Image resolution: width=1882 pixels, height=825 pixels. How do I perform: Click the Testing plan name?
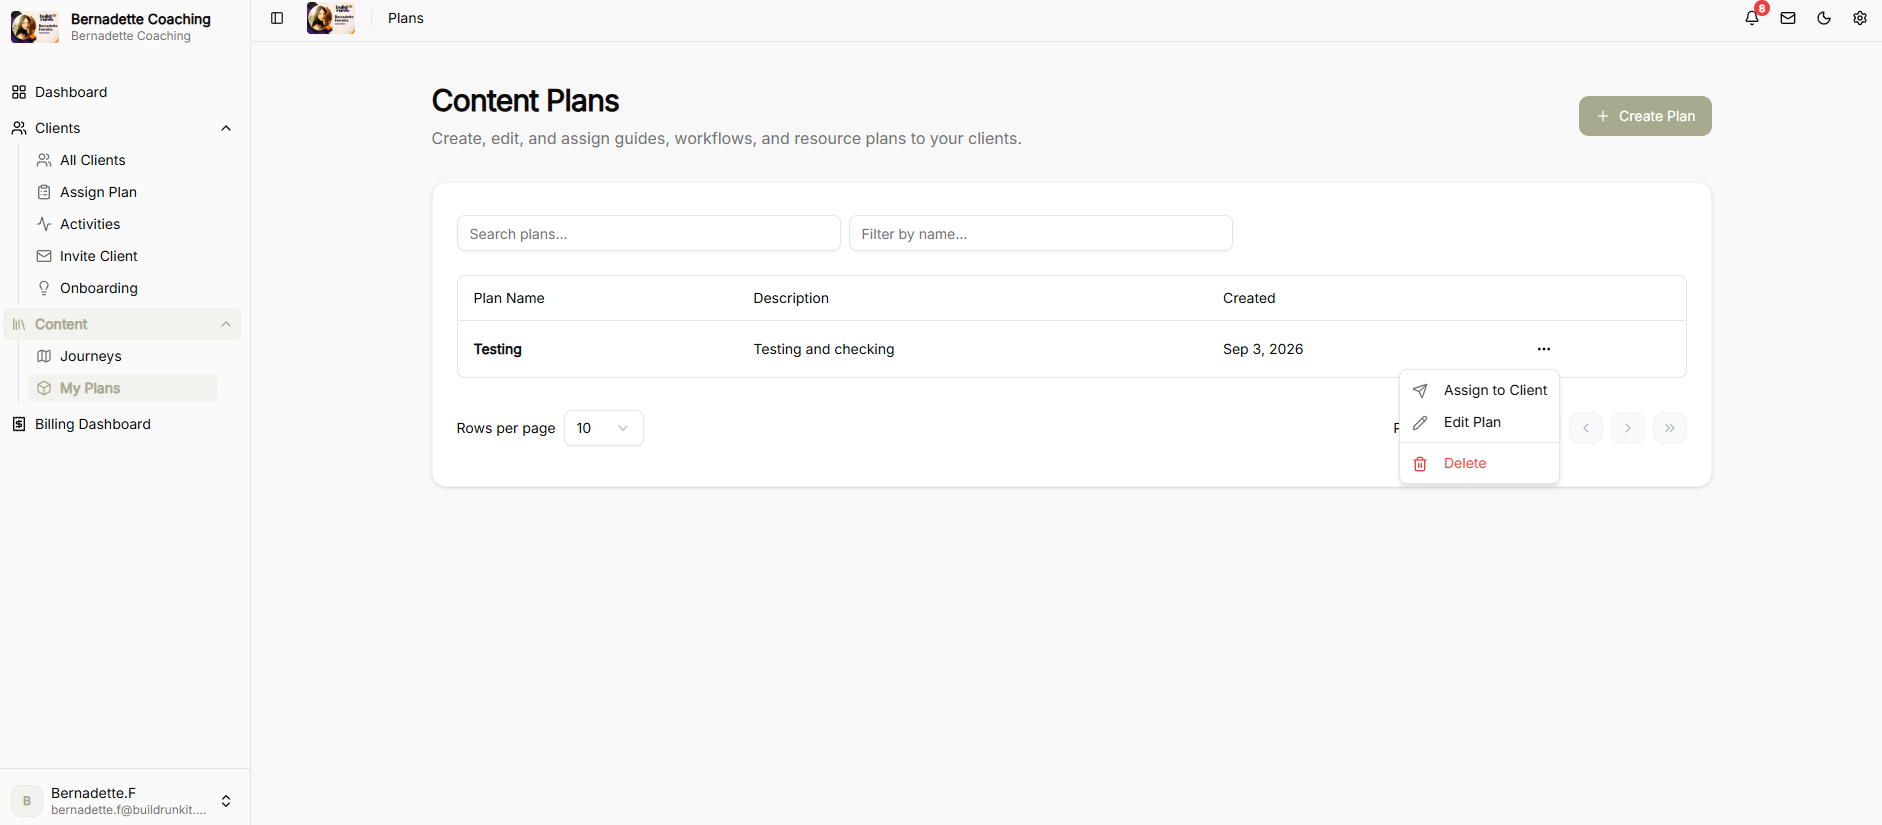498,349
